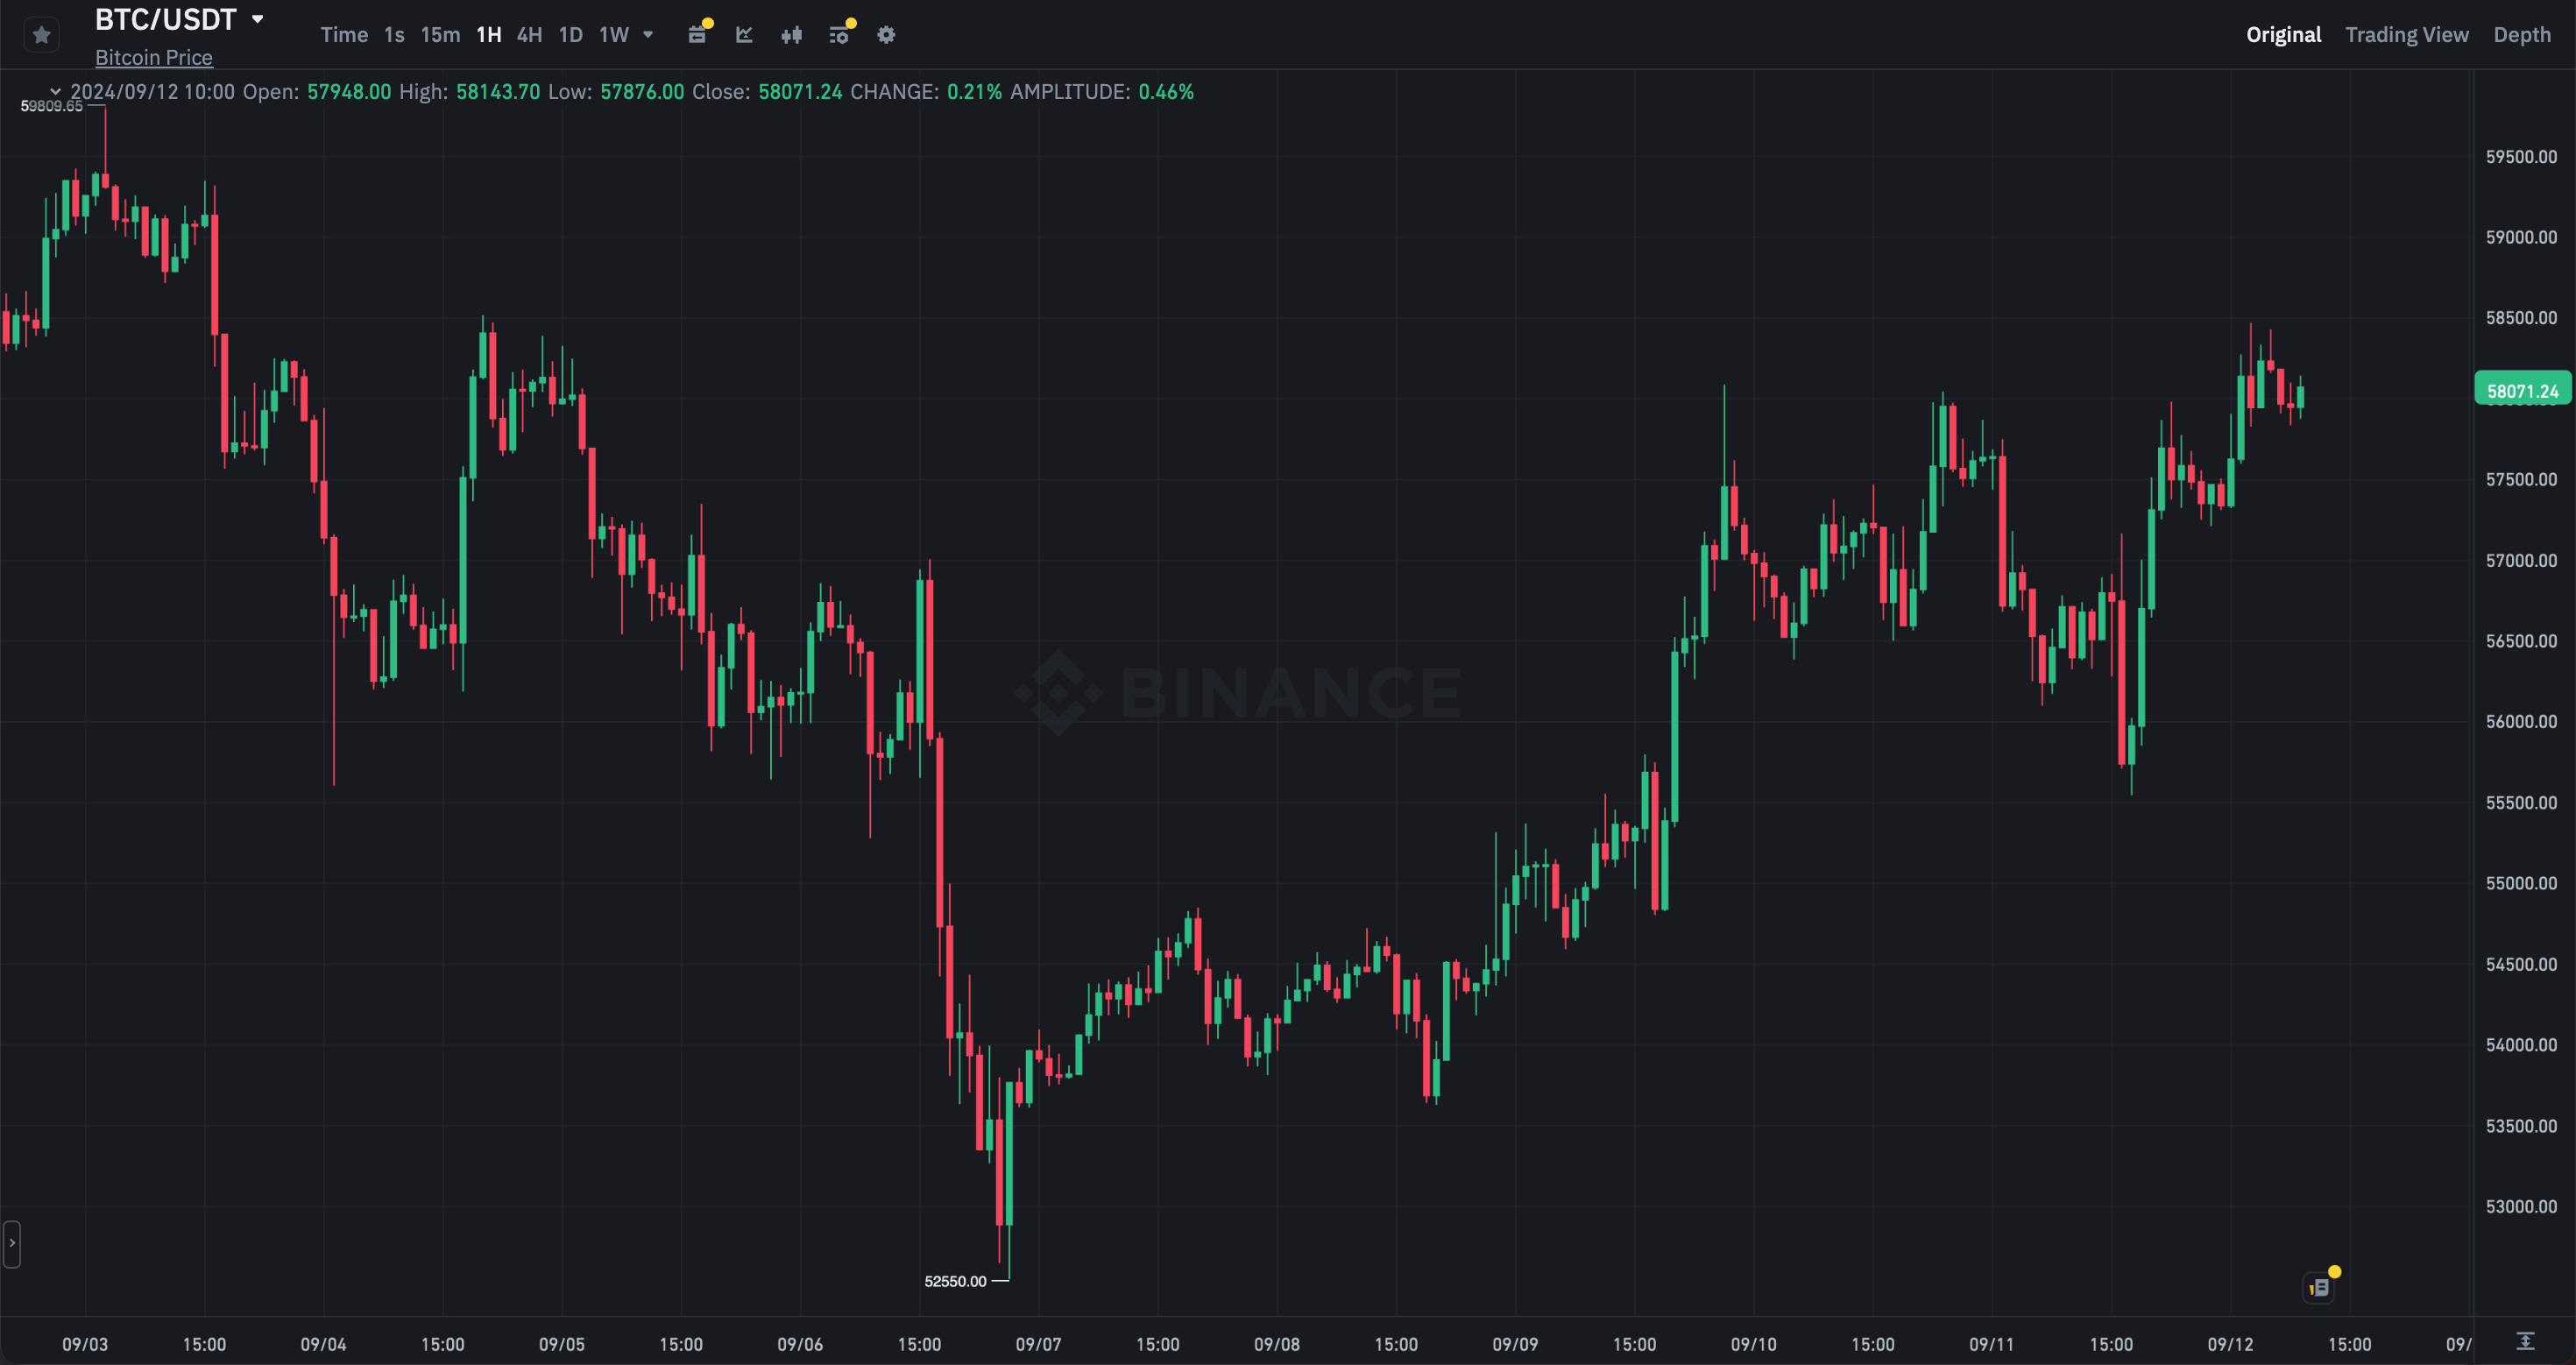Click the 59809.65 high price label
This screenshot has width=2576, height=1365.
tap(52, 106)
